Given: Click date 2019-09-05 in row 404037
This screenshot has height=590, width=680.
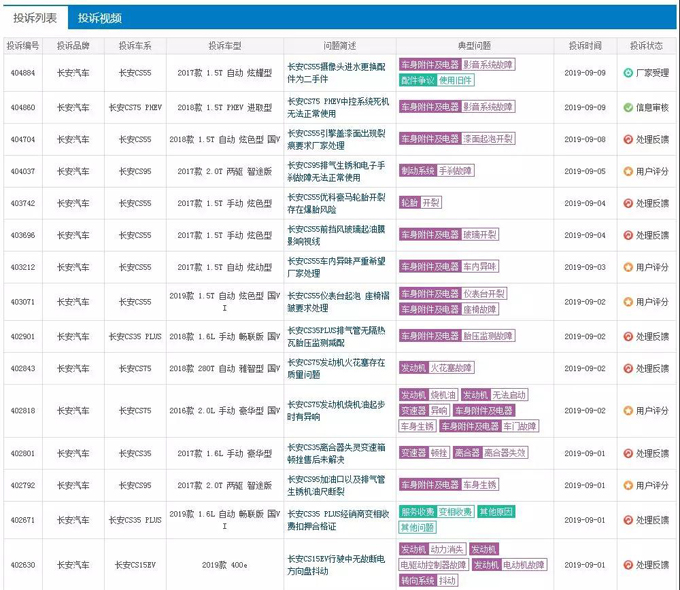Looking at the screenshot, I should [585, 171].
